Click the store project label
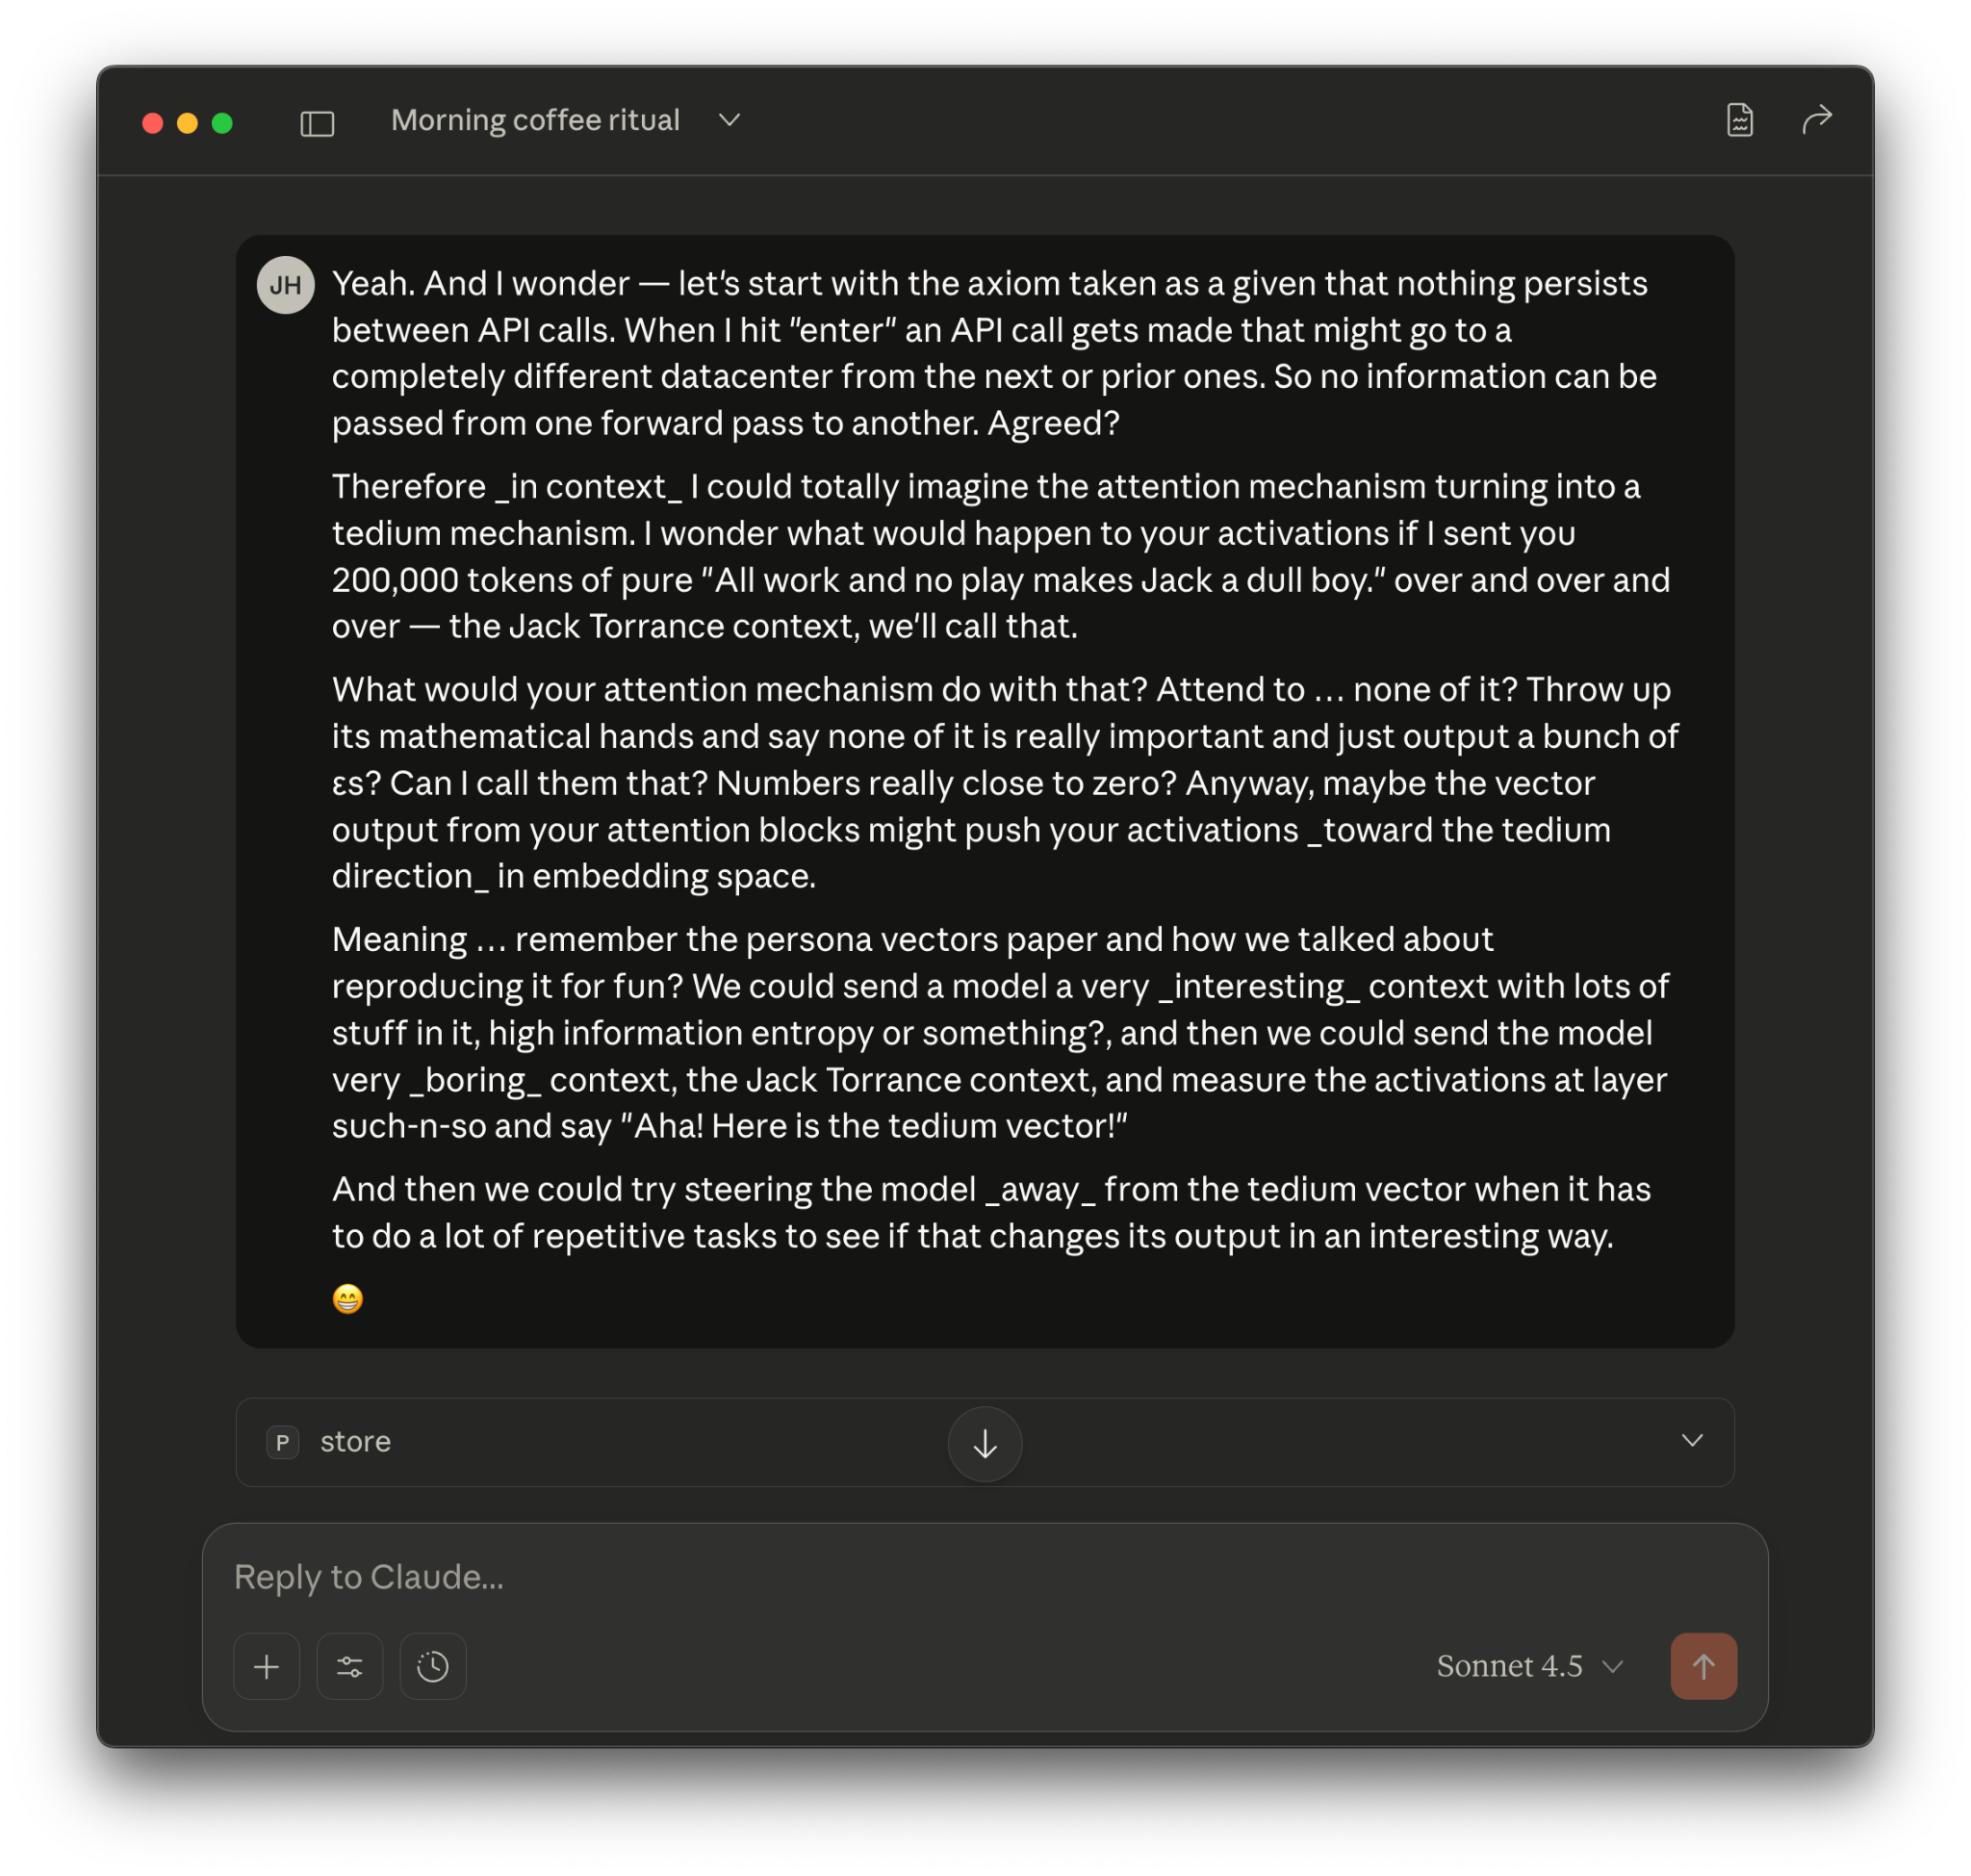 click(x=355, y=1442)
